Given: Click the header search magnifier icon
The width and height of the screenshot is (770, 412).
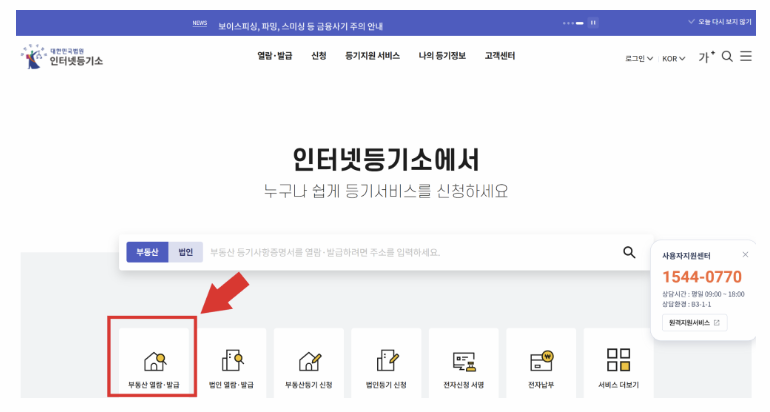Looking at the screenshot, I should point(727,56).
